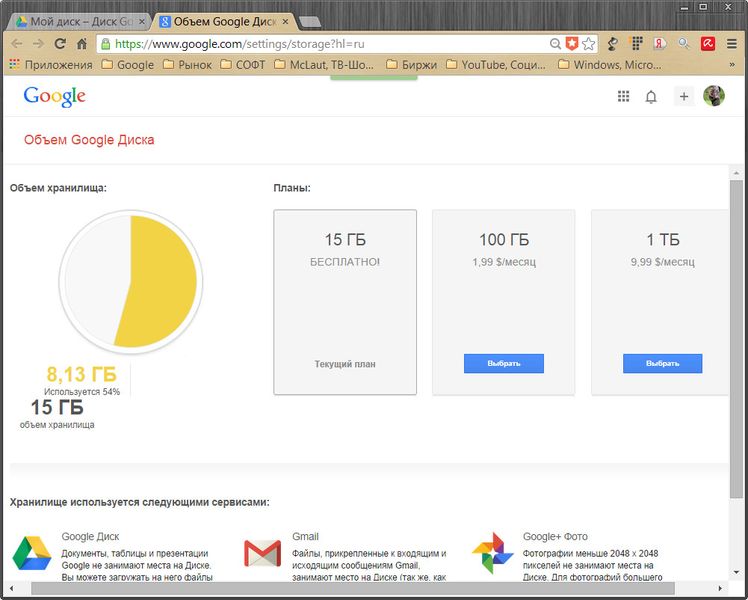Open the Google bookmarks folder

click(128, 64)
